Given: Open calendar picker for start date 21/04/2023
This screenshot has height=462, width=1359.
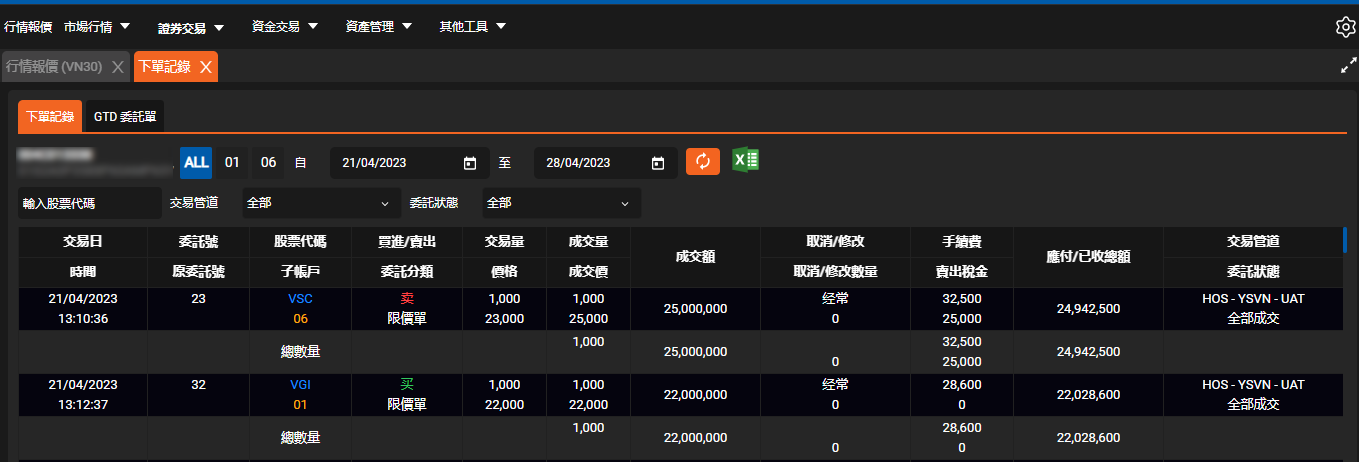Looking at the screenshot, I should coord(470,163).
